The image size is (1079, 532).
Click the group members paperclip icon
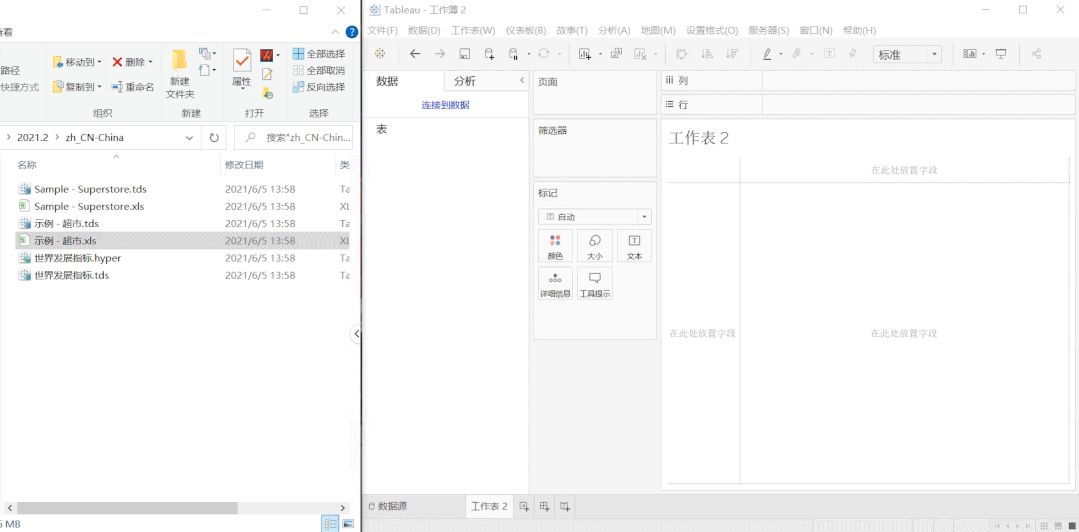[797, 54]
